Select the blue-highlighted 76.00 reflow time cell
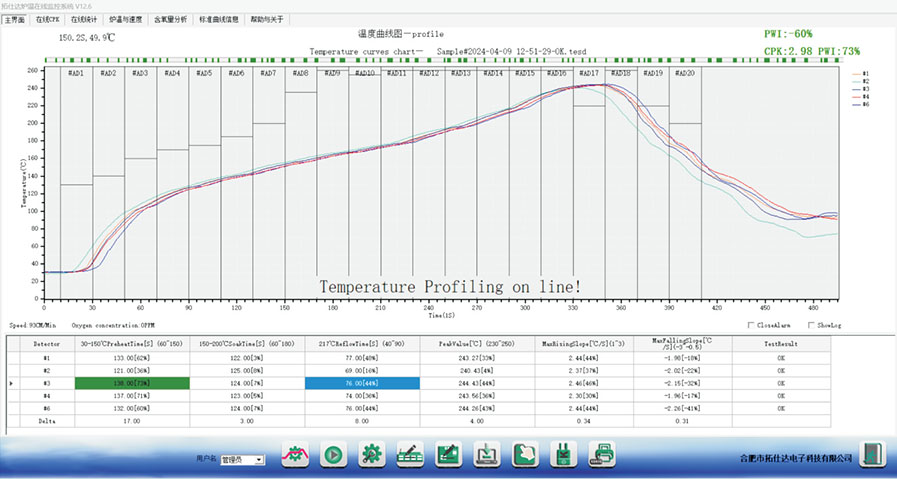897x479 pixels. coord(362,382)
